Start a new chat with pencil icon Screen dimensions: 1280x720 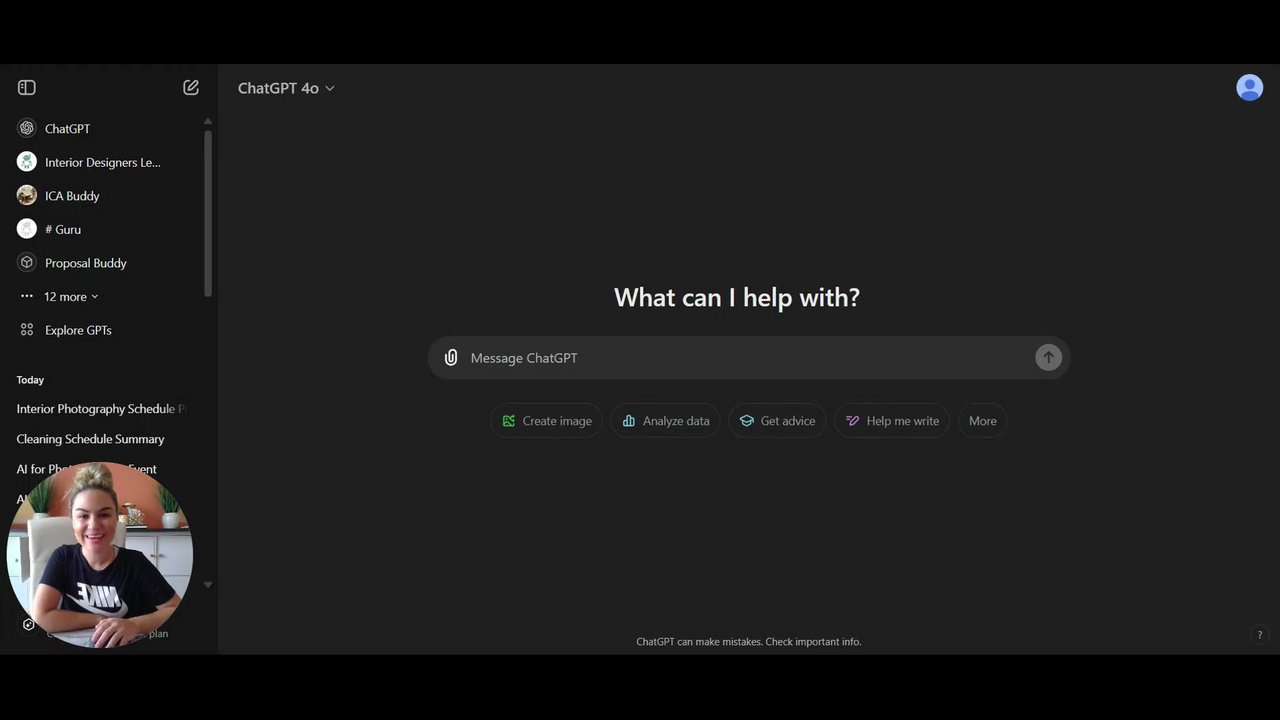[x=191, y=88]
